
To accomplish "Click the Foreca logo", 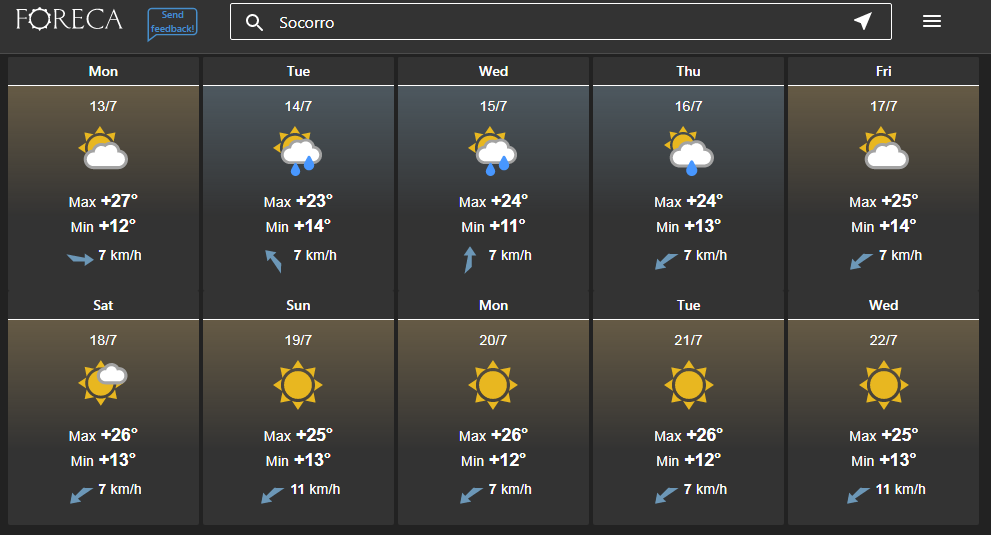I will [x=69, y=20].
